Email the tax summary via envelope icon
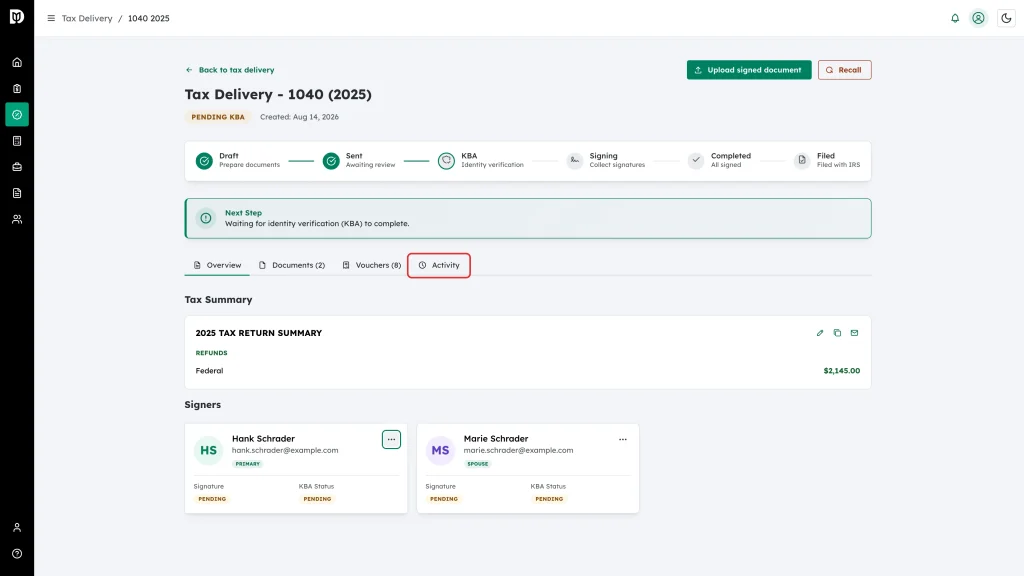 click(854, 333)
